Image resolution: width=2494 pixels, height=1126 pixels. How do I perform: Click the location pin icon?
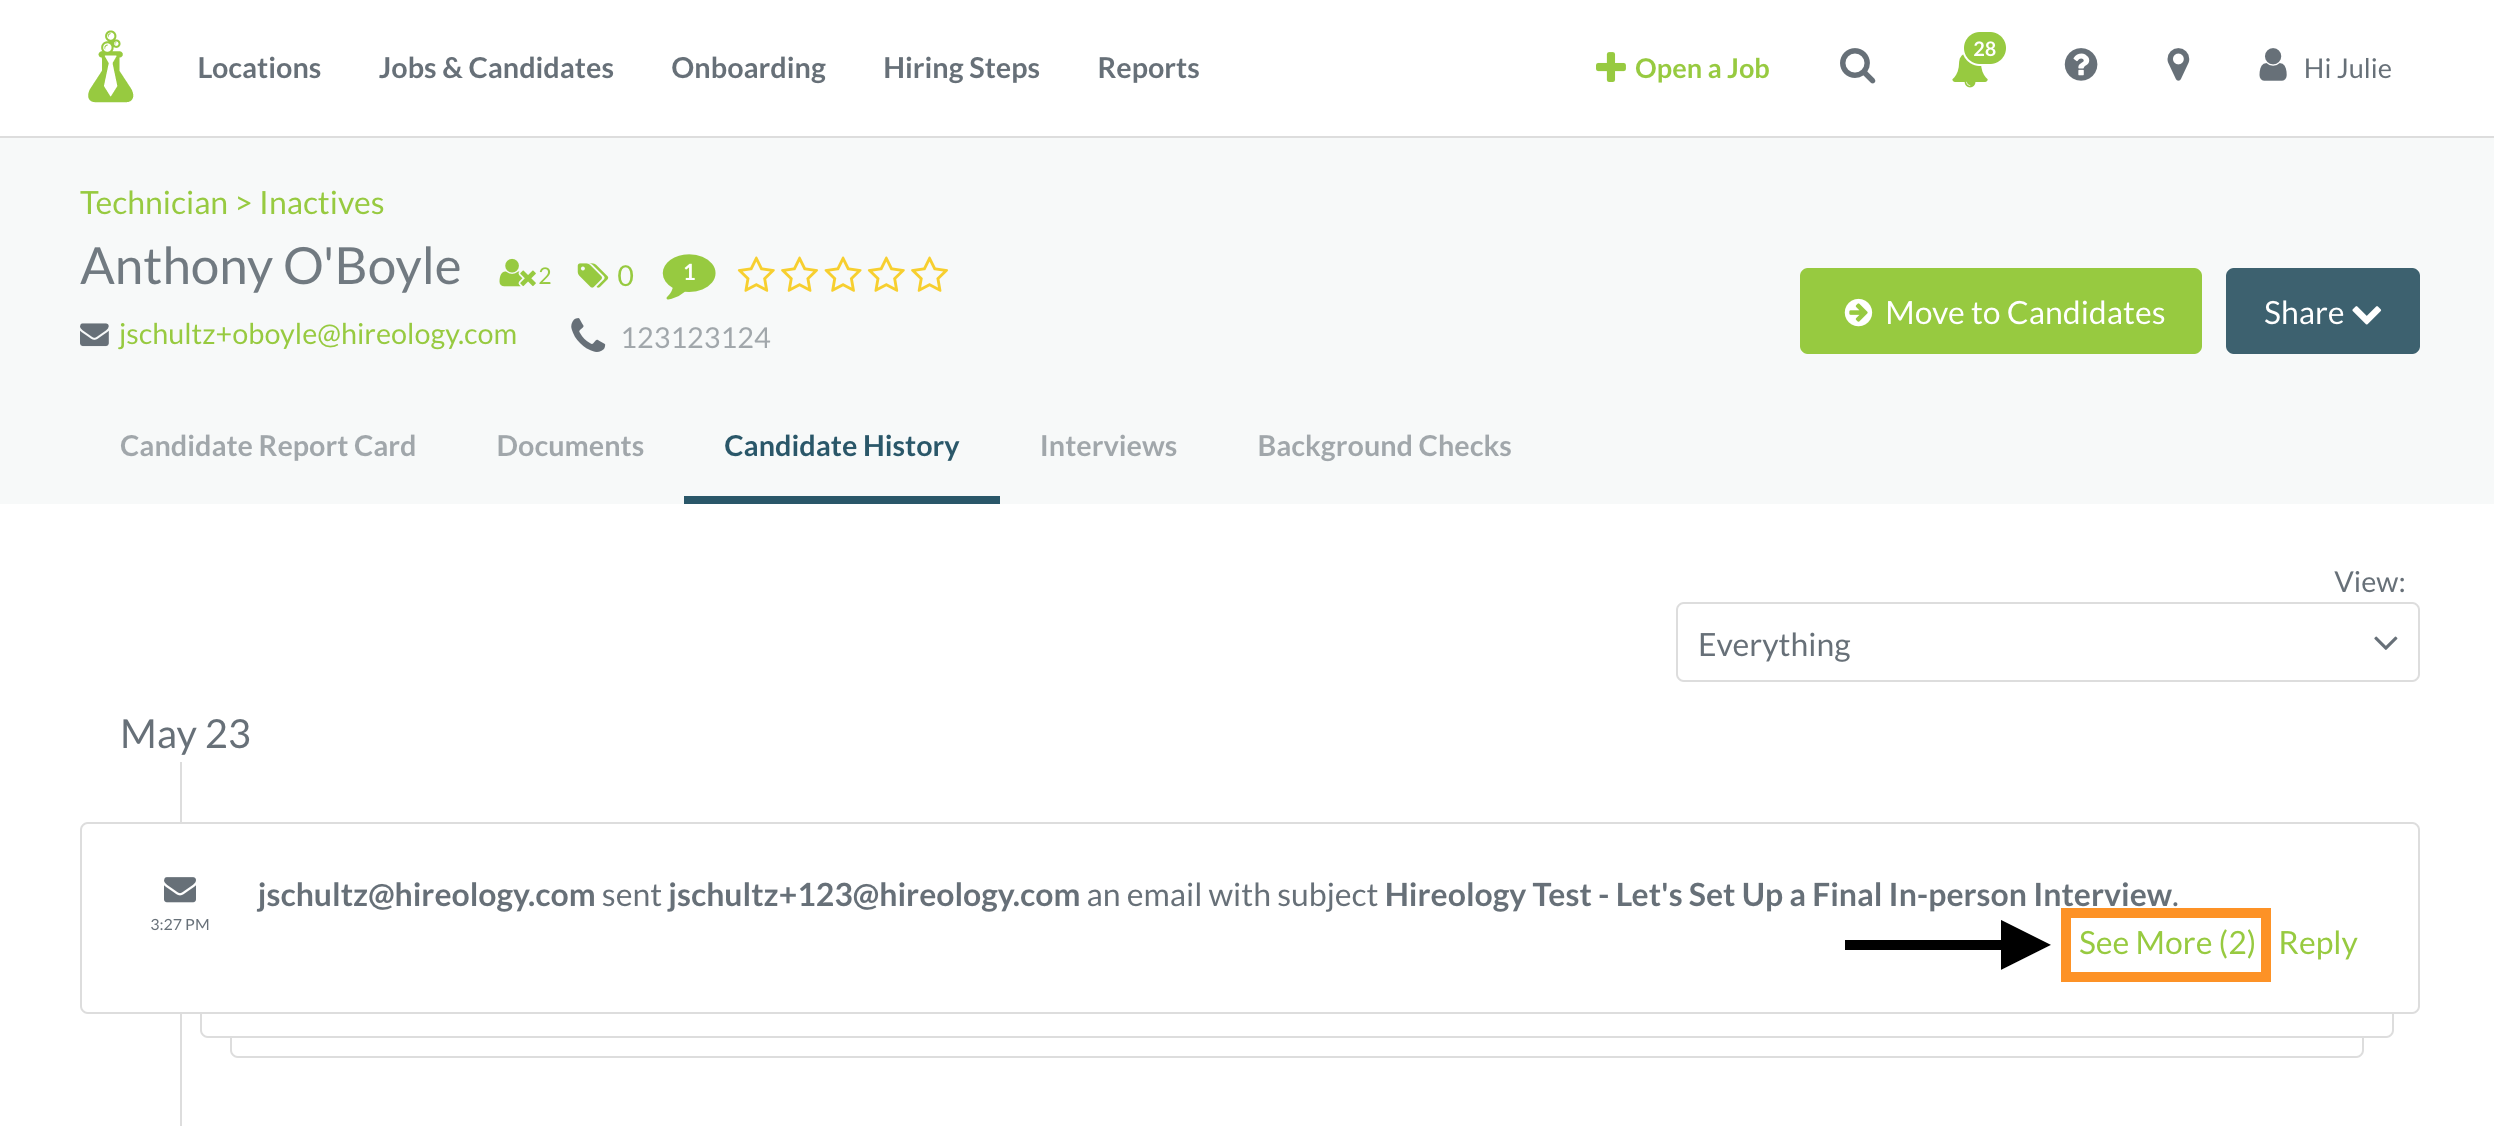[x=2177, y=66]
